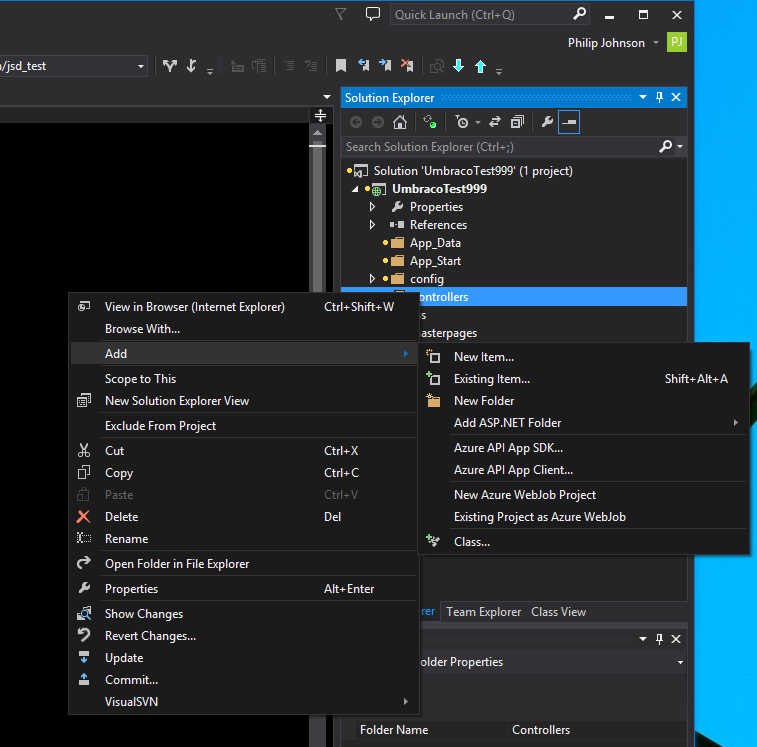The image size is (757, 747).
Task: Collapse the UmbracoTest999 project node
Action: coord(354,189)
